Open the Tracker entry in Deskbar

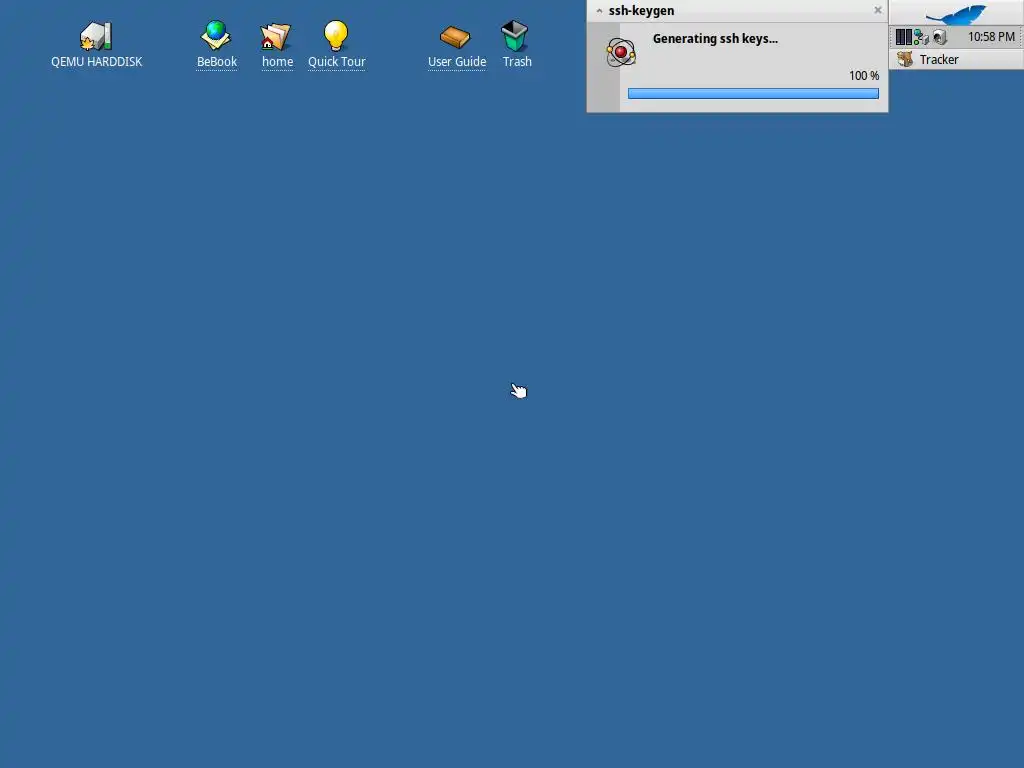click(956, 59)
